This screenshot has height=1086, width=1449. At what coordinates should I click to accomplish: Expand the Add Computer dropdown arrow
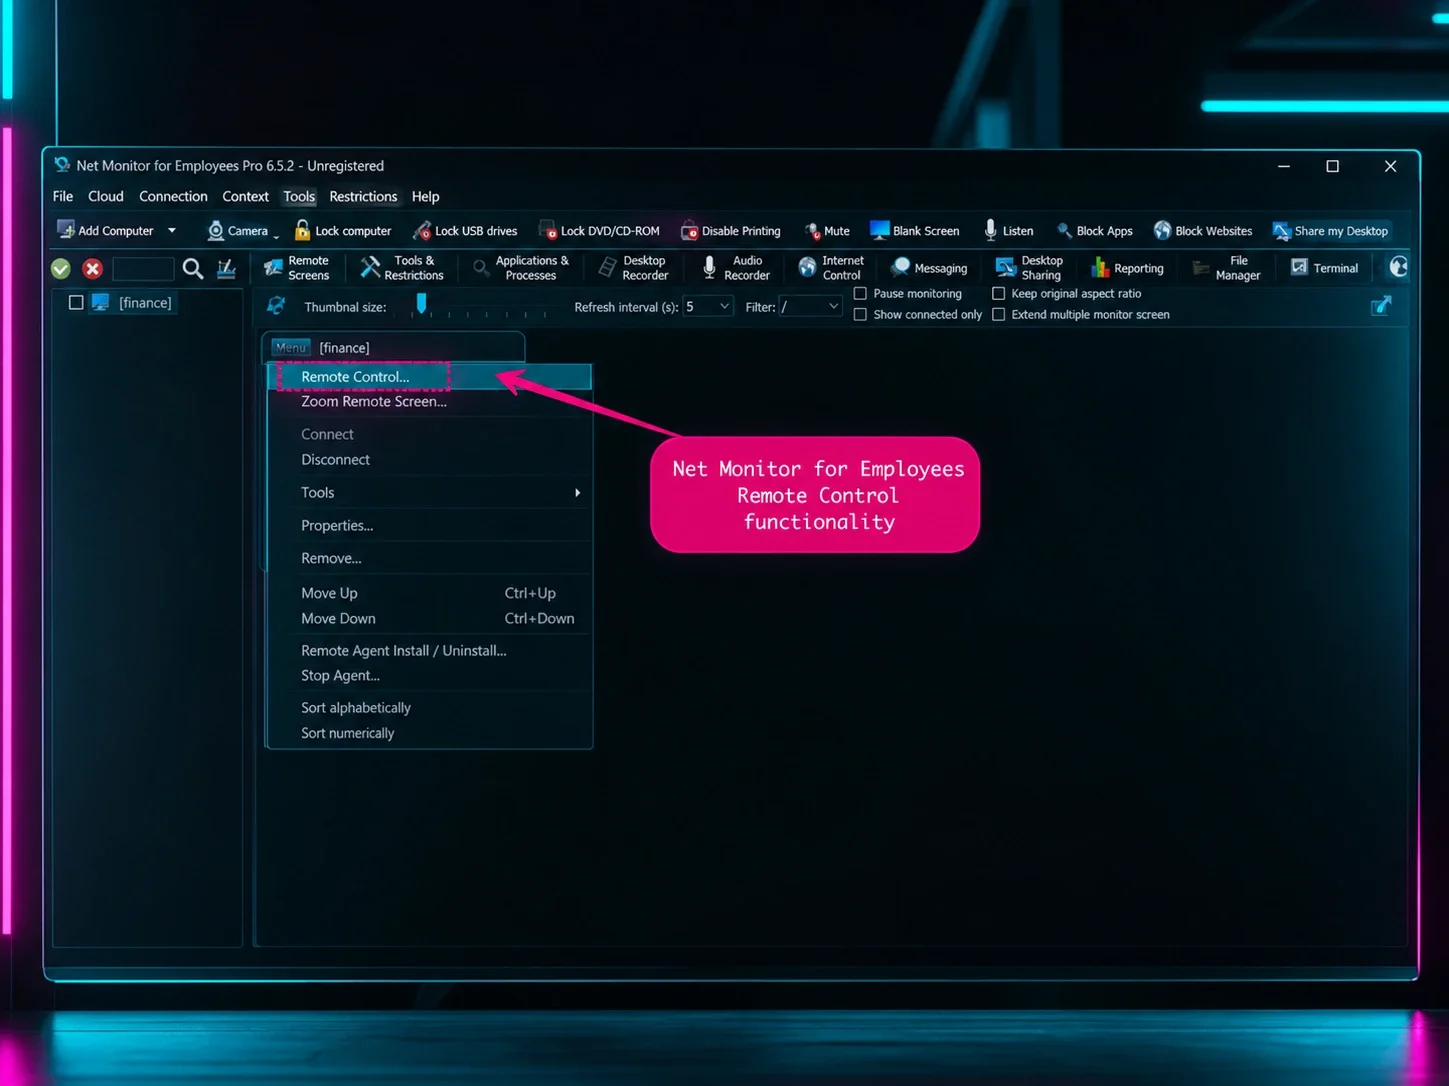pyautogui.click(x=172, y=230)
